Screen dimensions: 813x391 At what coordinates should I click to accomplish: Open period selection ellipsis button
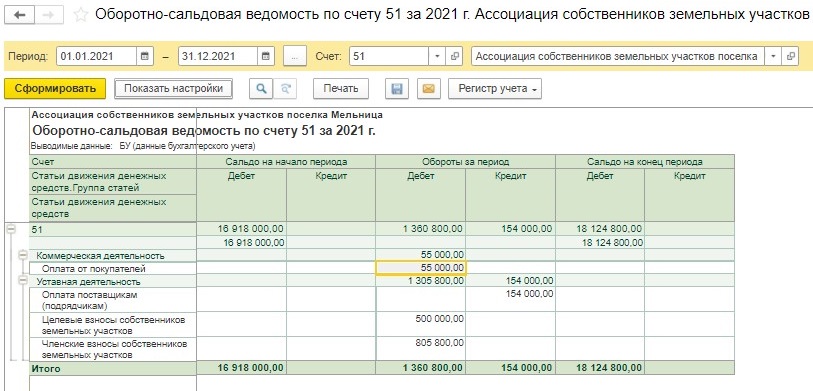point(295,56)
